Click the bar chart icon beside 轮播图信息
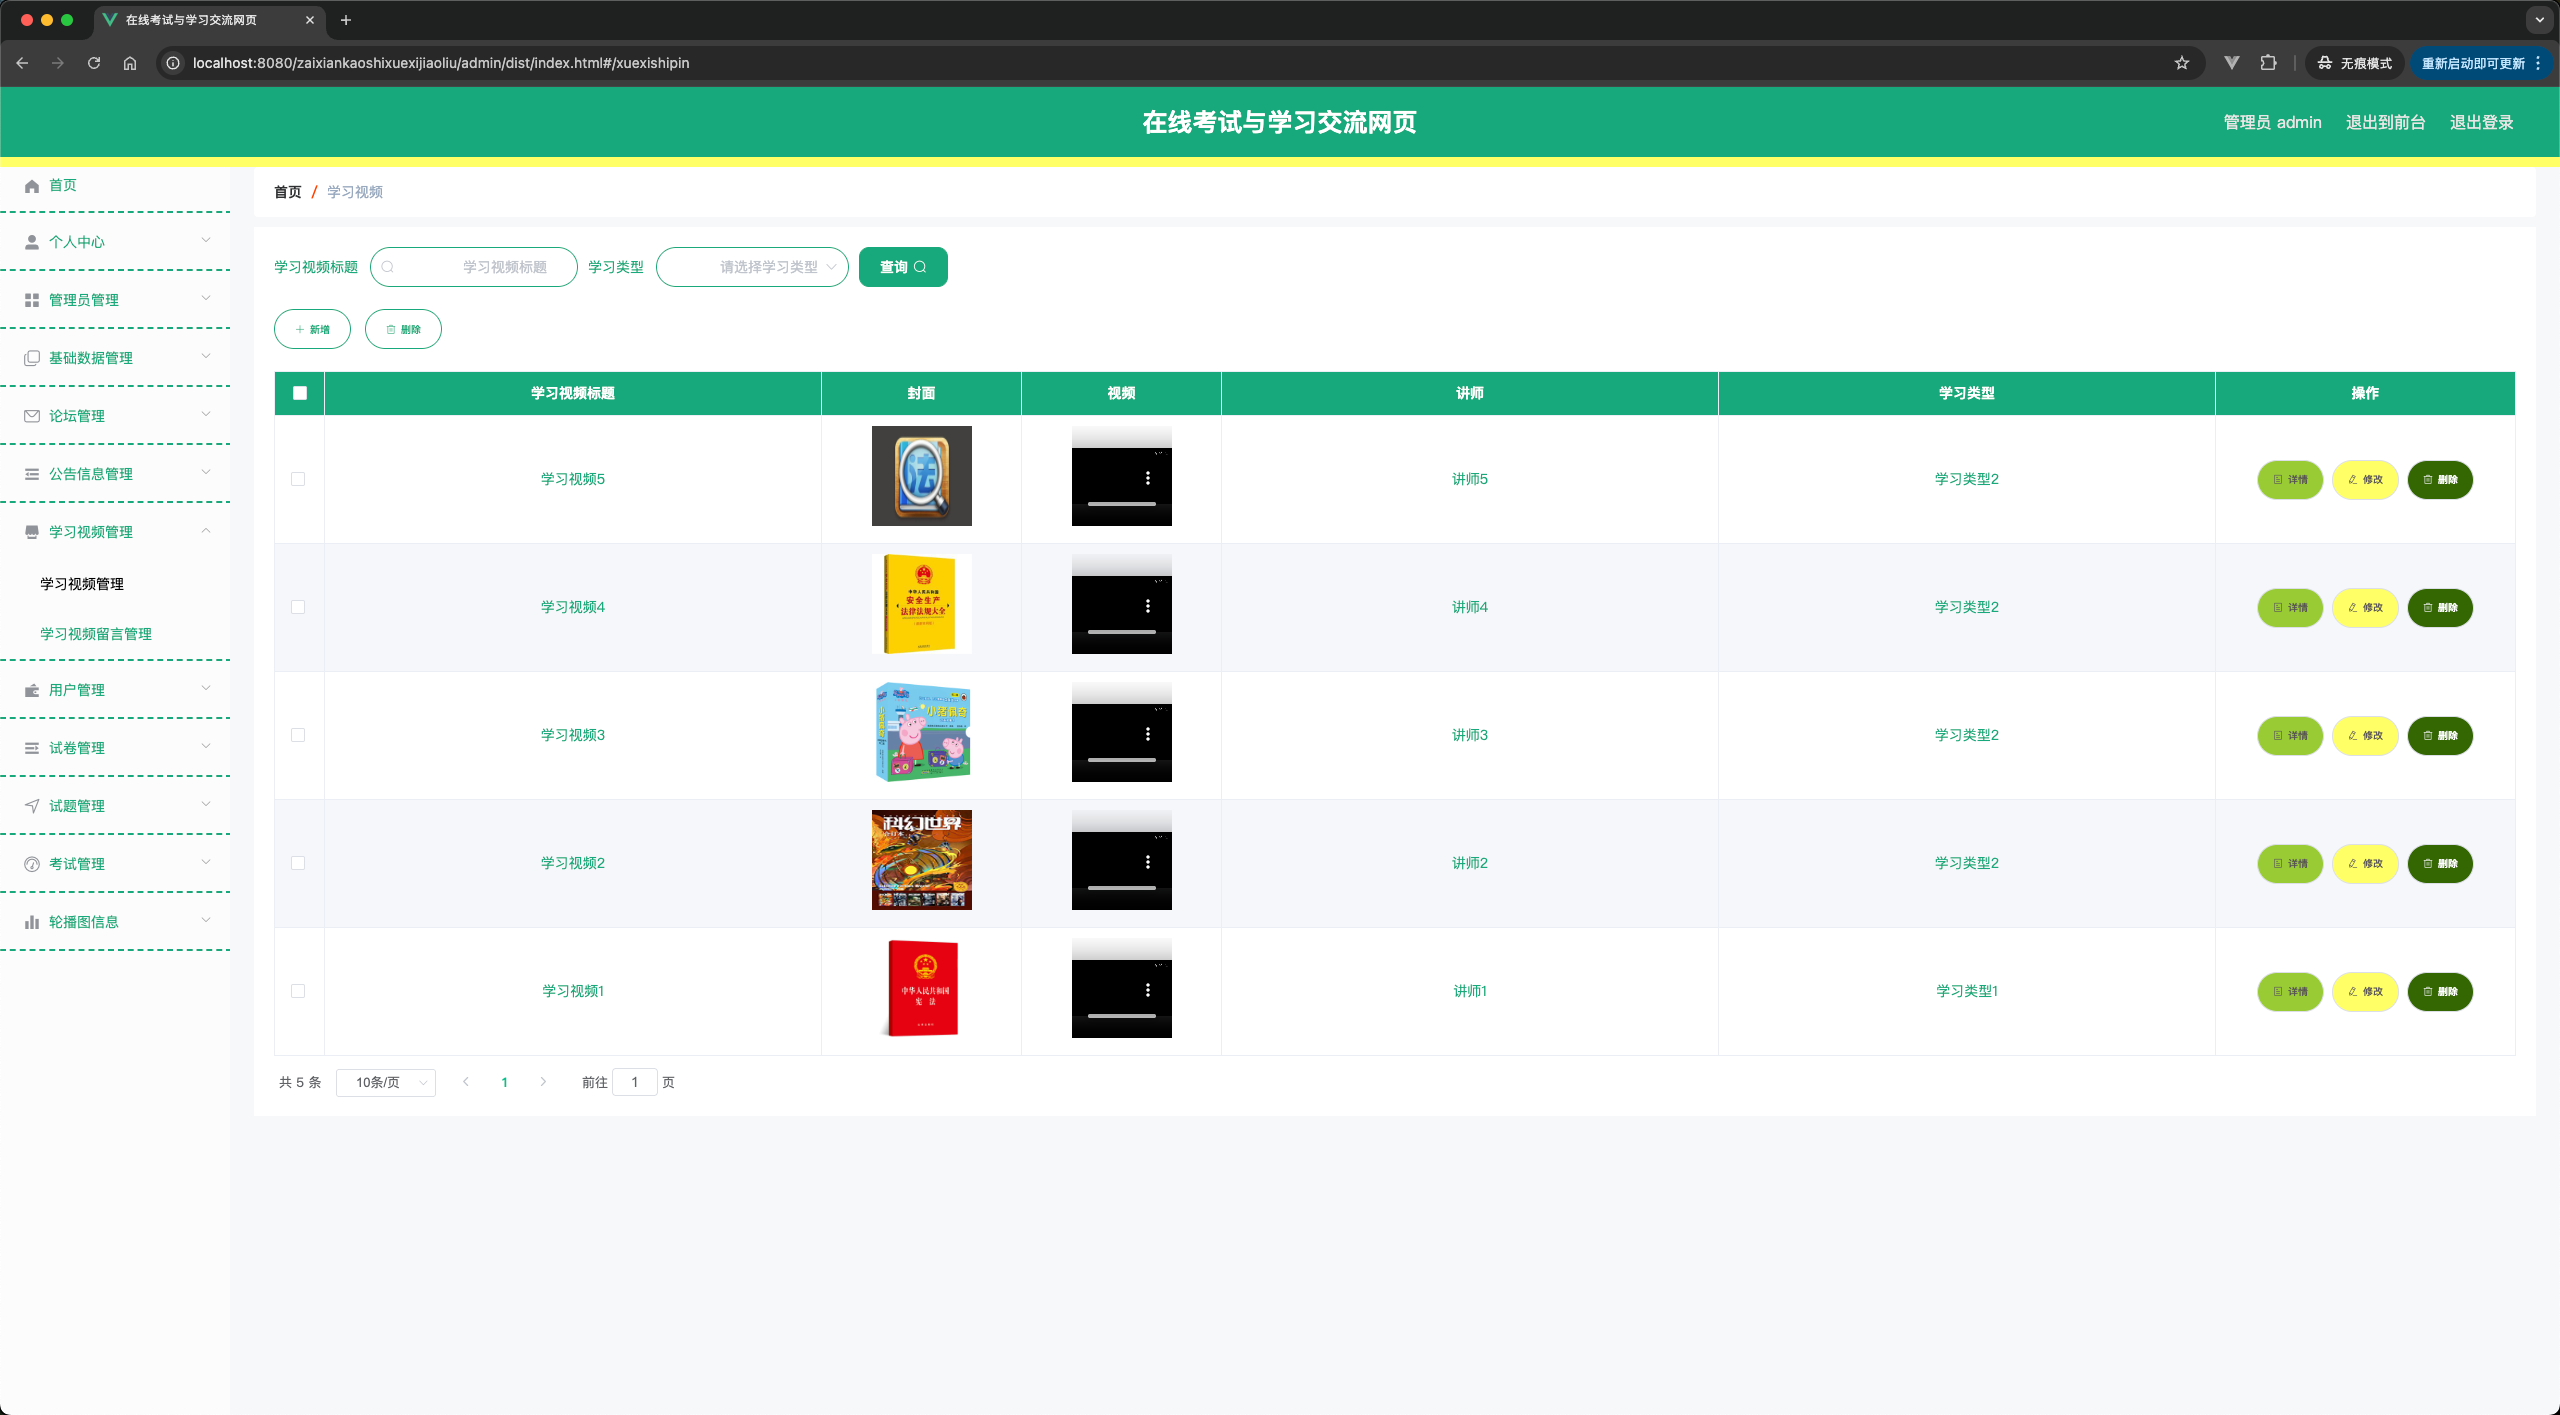This screenshot has height=1415, width=2560. click(32, 922)
